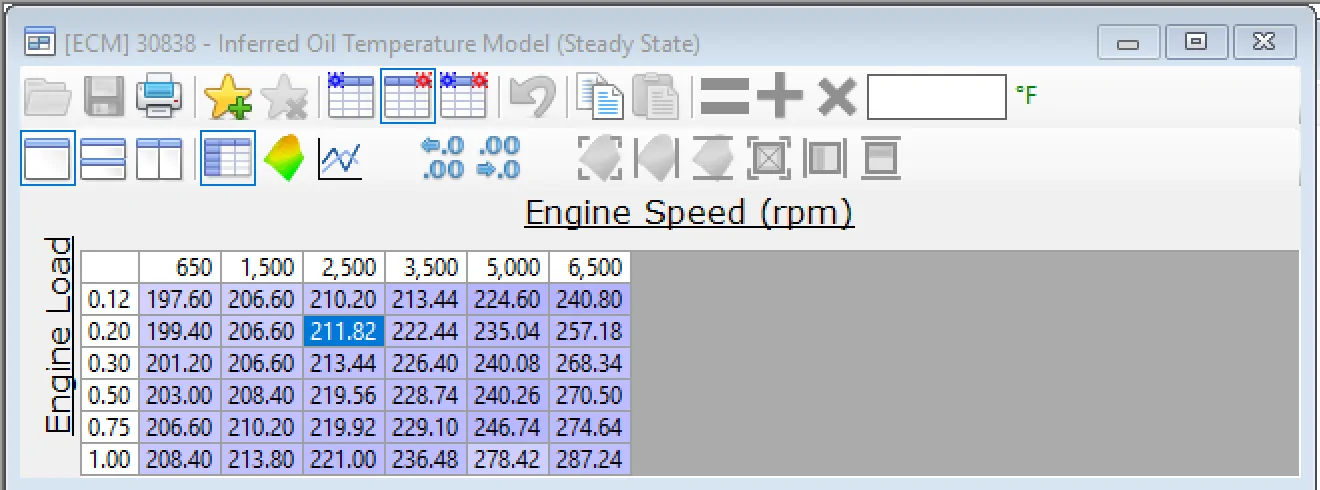Select the 5,000 rpm column header
The image size is (1320, 490).
pyautogui.click(x=508, y=268)
